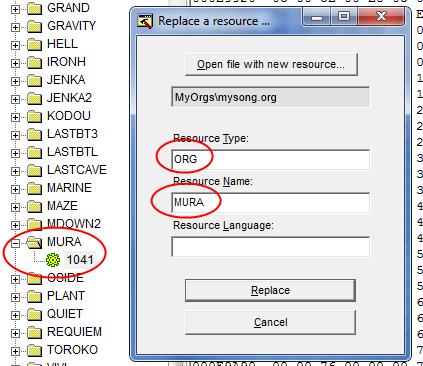The width and height of the screenshot is (423, 366).
Task: Select the REQUIEM tree label
Action: [74, 332]
